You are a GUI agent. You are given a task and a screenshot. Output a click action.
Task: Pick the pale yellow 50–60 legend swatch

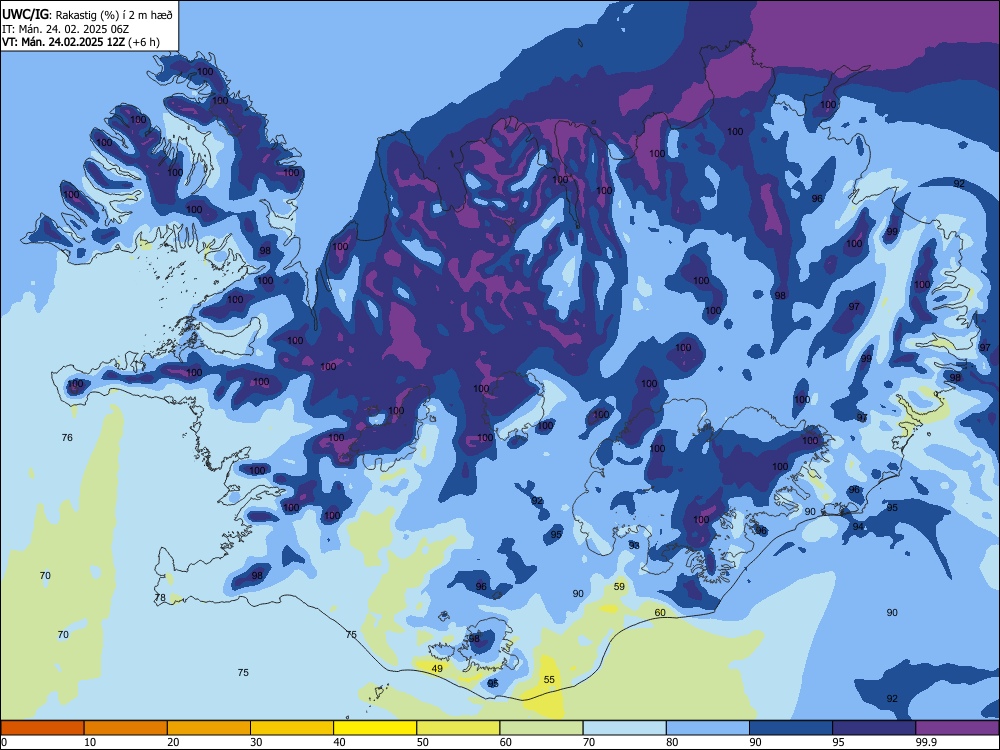pyautogui.click(x=458, y=728)
